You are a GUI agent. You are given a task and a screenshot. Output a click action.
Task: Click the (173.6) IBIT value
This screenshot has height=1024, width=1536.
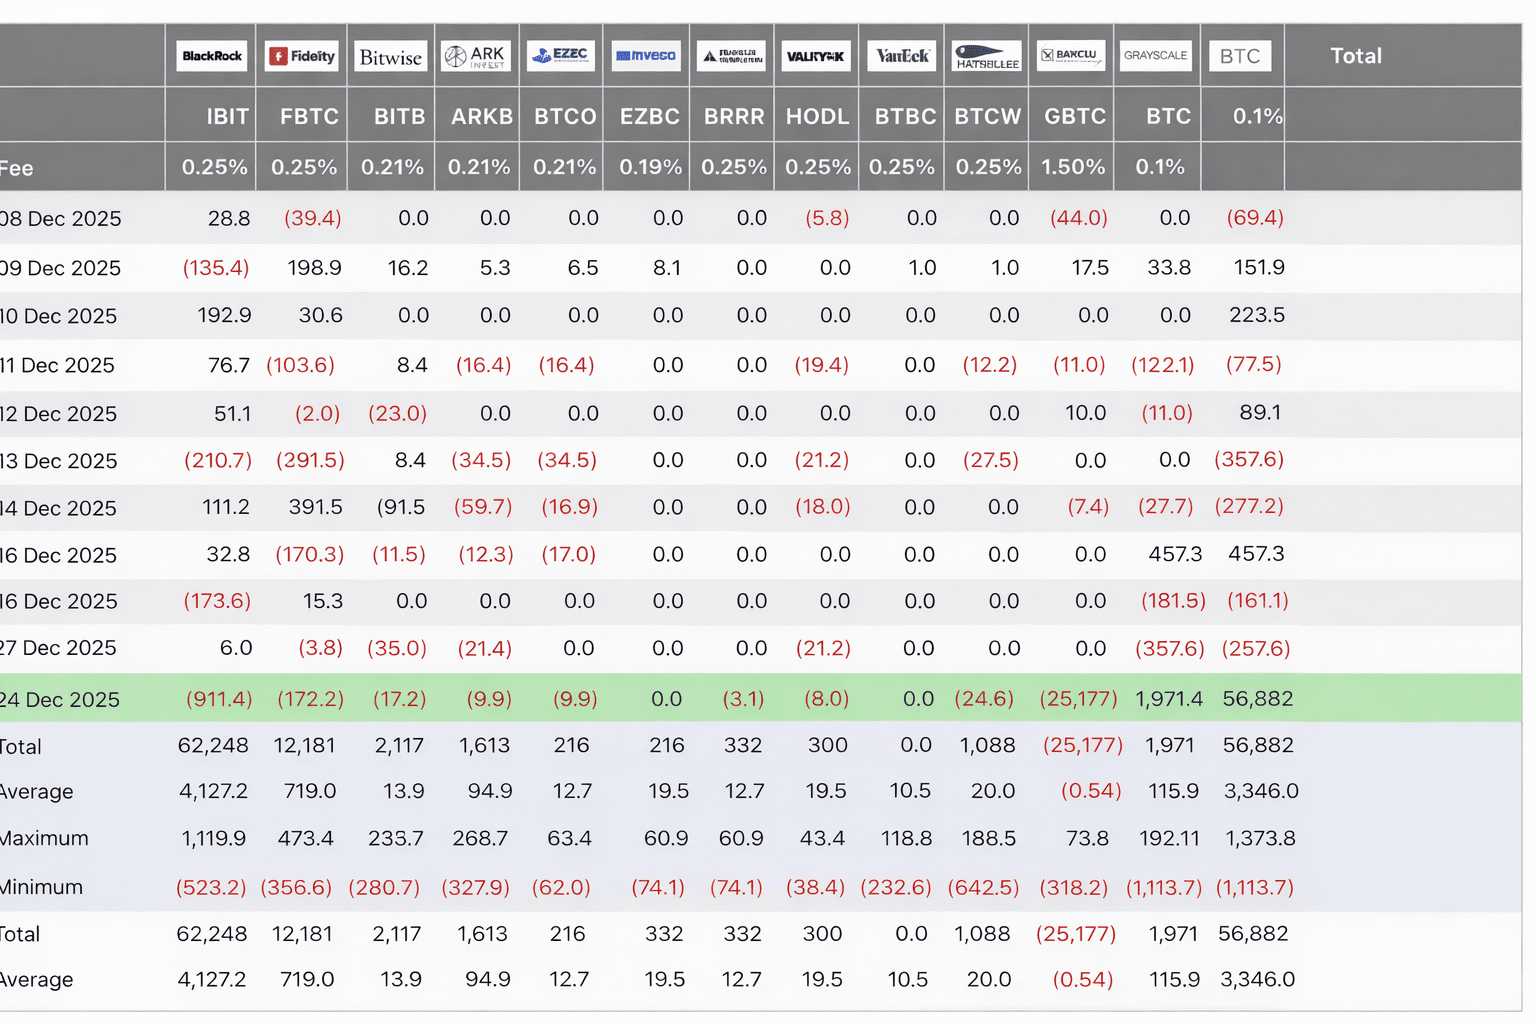tap(217, 601)
